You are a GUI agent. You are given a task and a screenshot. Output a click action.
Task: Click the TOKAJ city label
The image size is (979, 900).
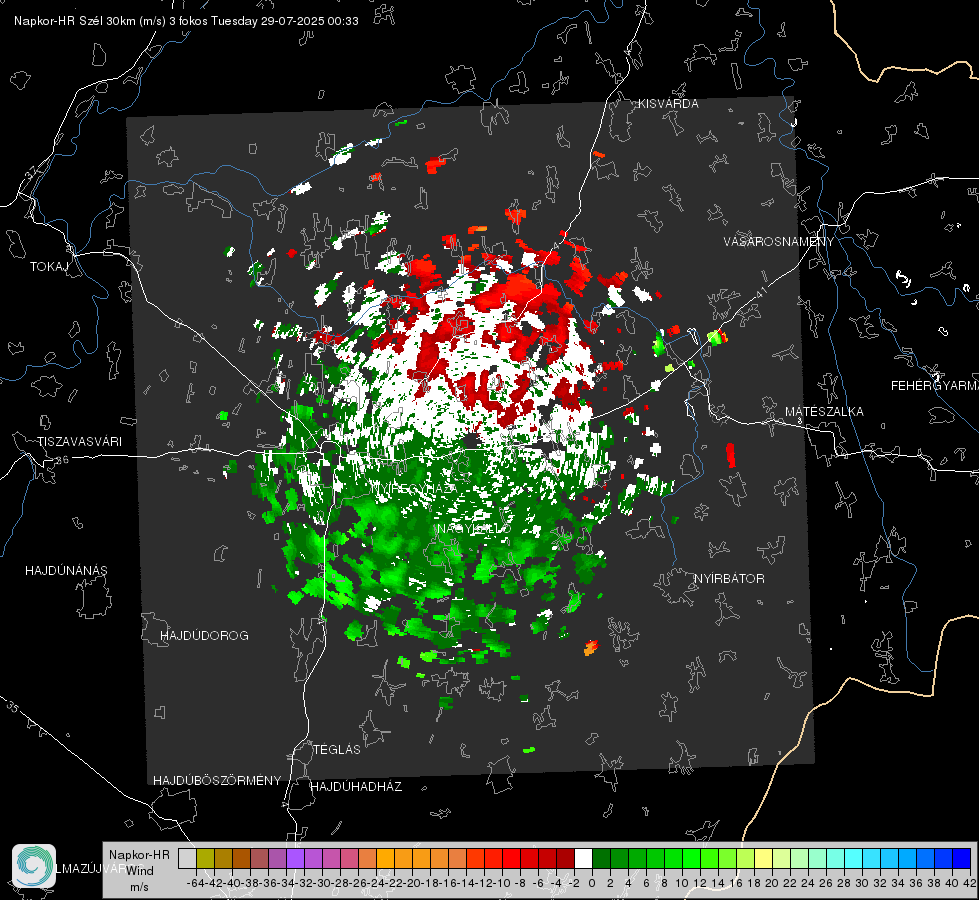coord(49,267)
